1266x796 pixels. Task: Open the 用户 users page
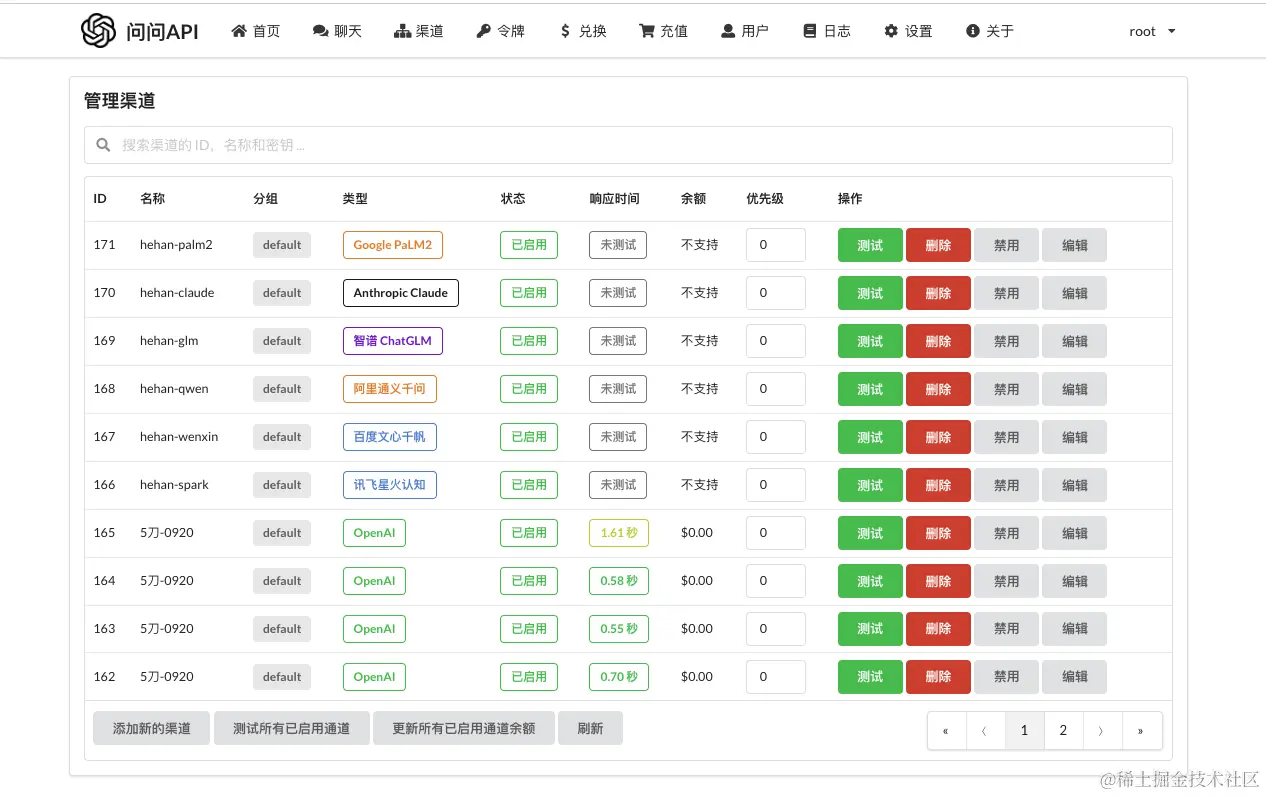tap(745, 31)
